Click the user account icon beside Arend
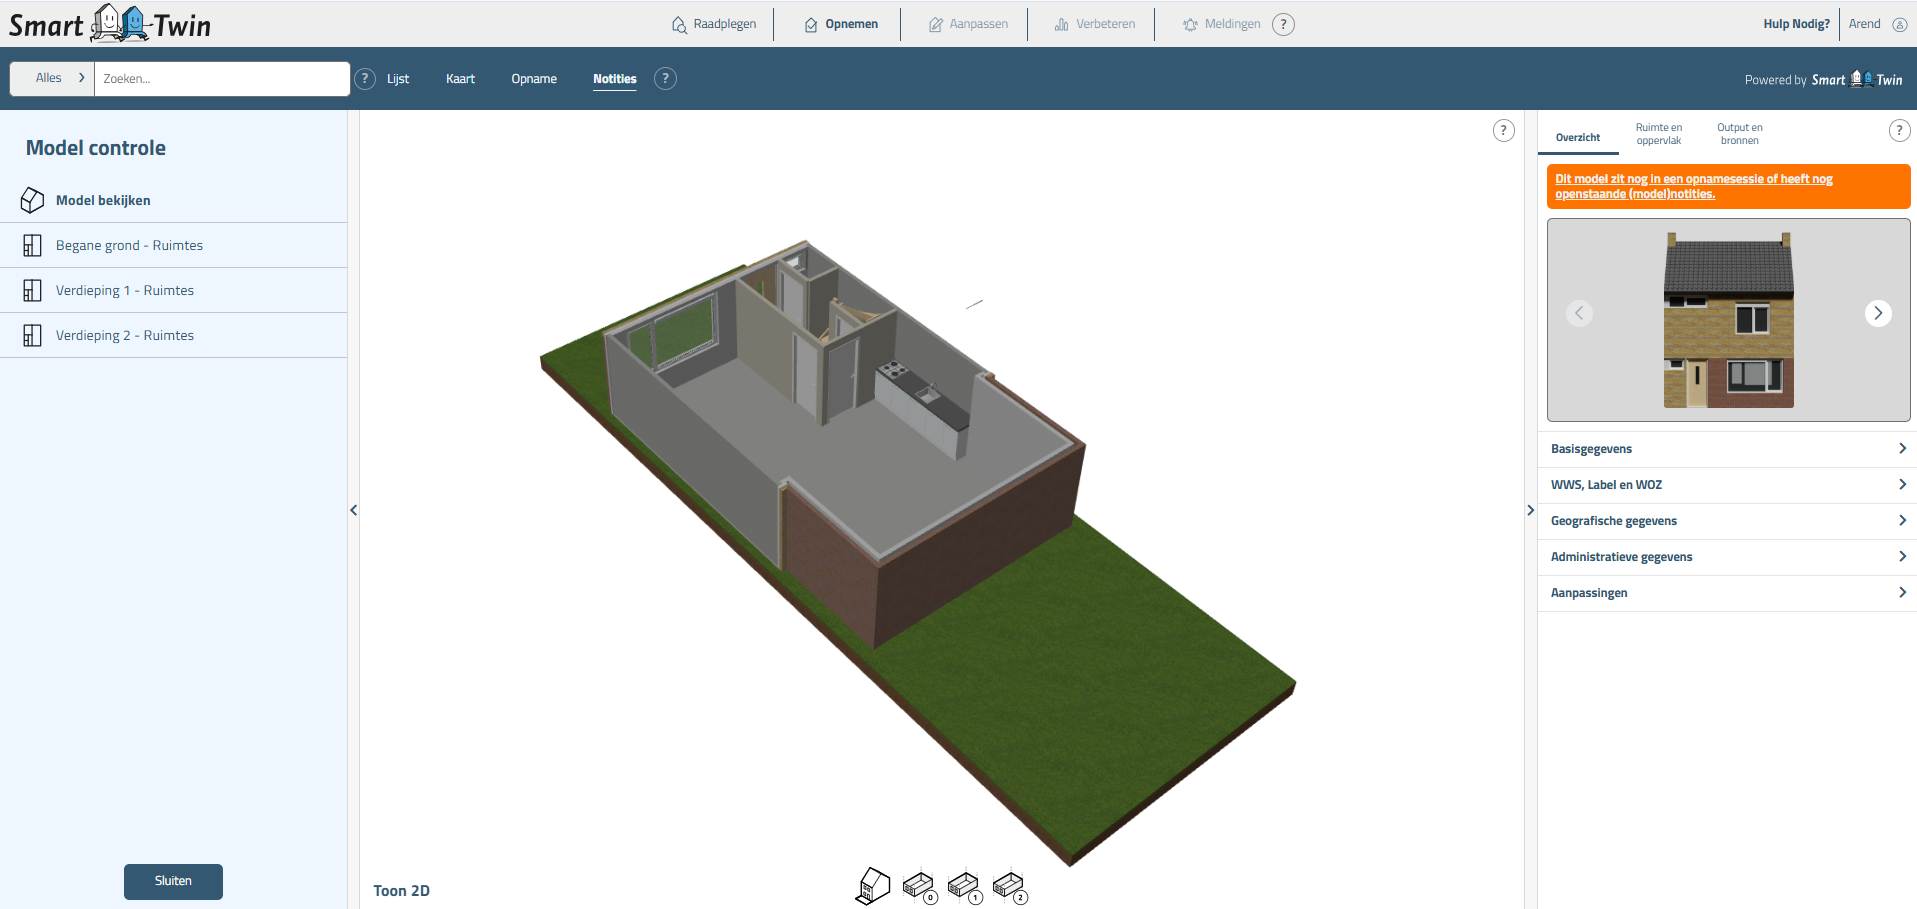This screenshot has width=1917, height=909. 1899,24
